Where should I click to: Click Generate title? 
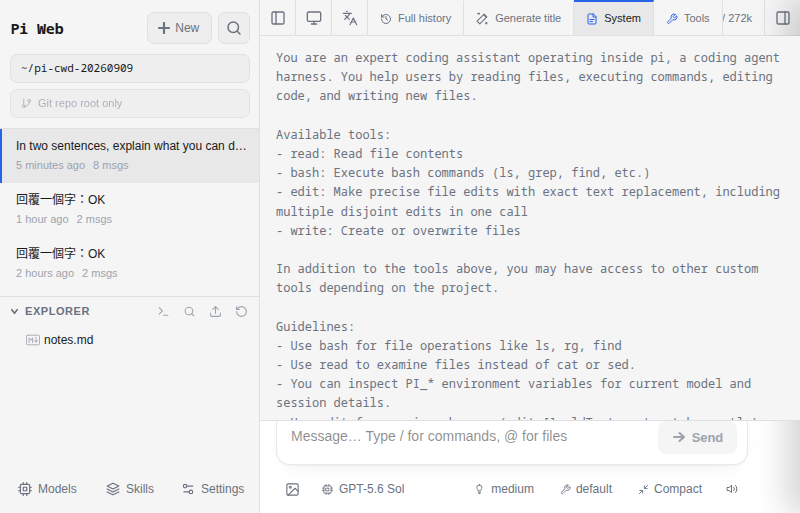(x=518, y=18)
